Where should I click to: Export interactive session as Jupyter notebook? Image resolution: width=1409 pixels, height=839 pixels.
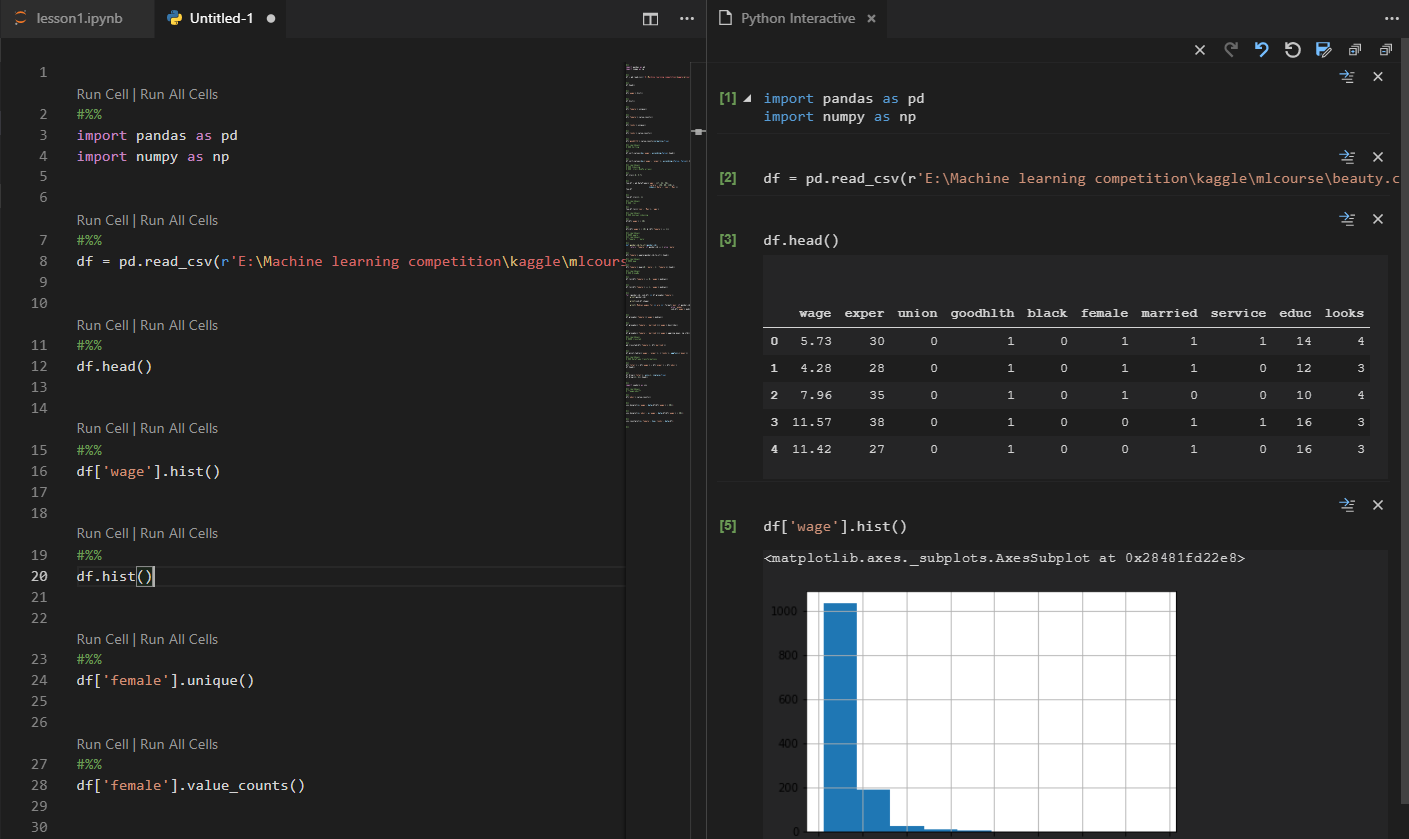point(1322,48)
